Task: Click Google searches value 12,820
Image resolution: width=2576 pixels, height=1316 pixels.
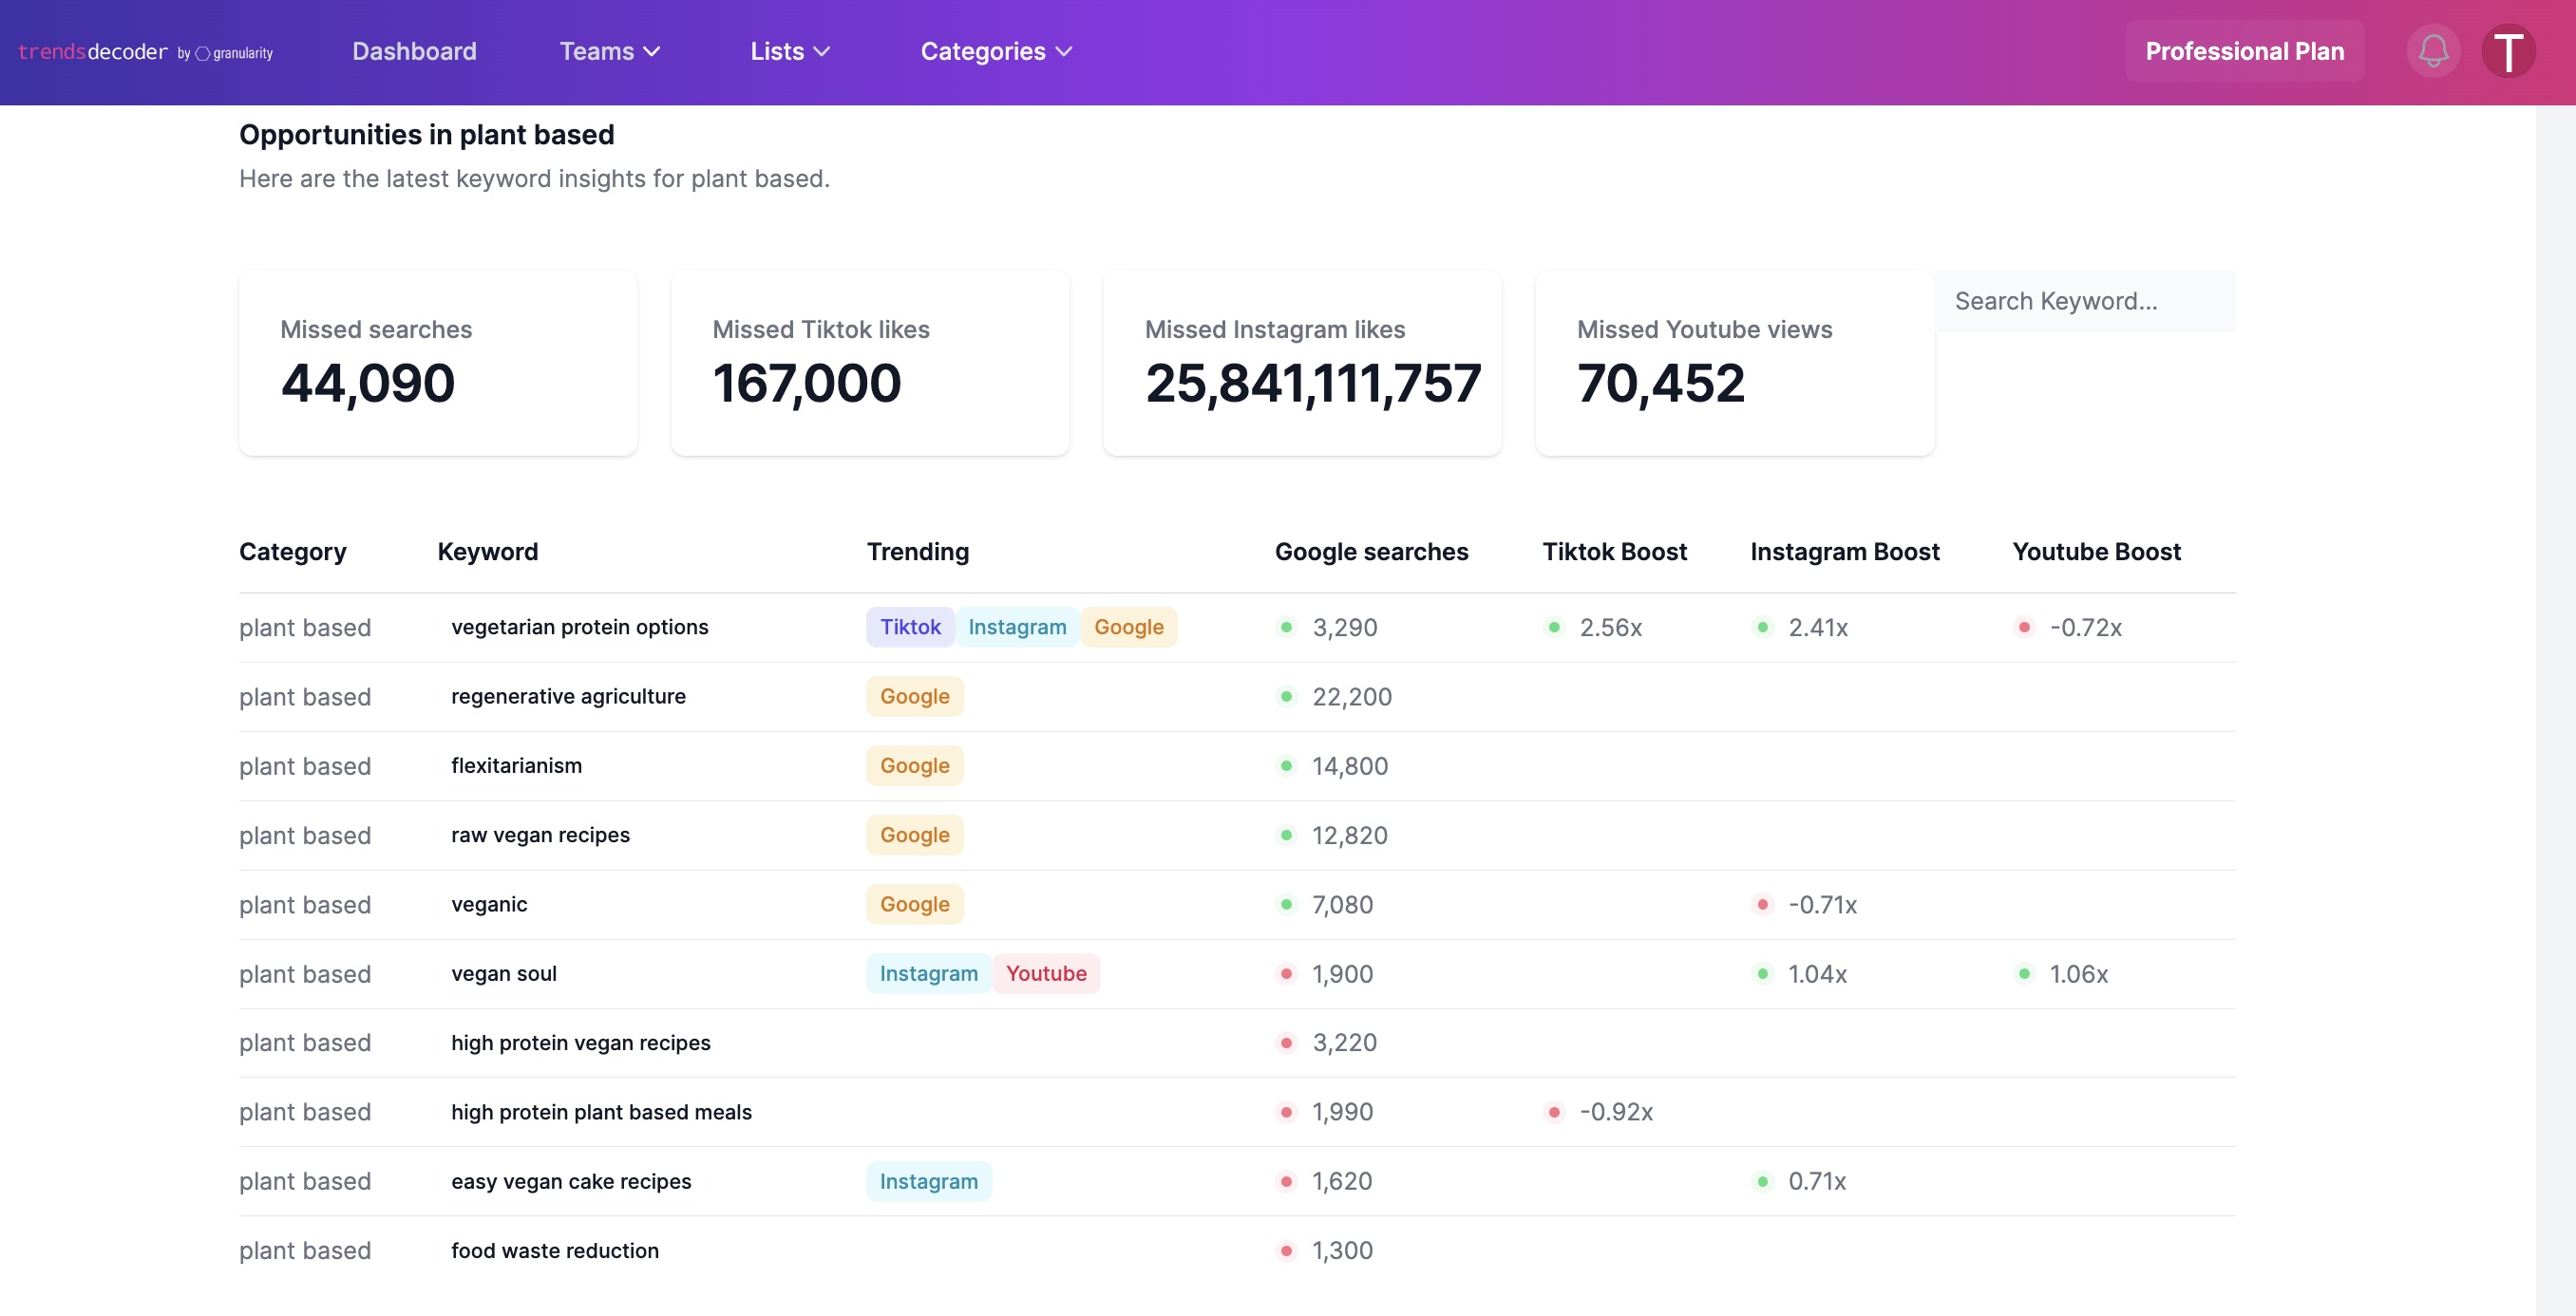Action: 1349,835
